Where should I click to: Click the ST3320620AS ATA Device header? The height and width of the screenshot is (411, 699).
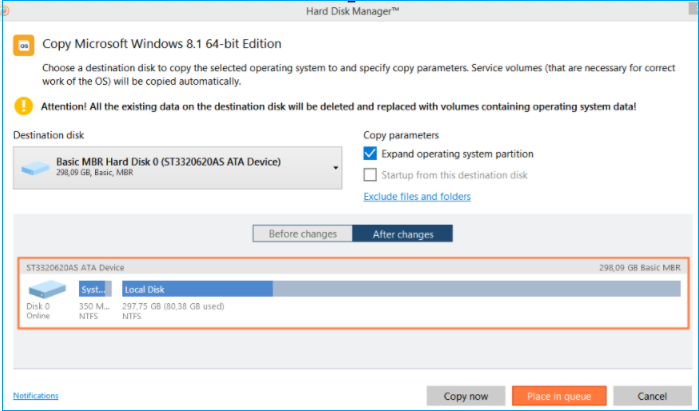tap(76, 267)
